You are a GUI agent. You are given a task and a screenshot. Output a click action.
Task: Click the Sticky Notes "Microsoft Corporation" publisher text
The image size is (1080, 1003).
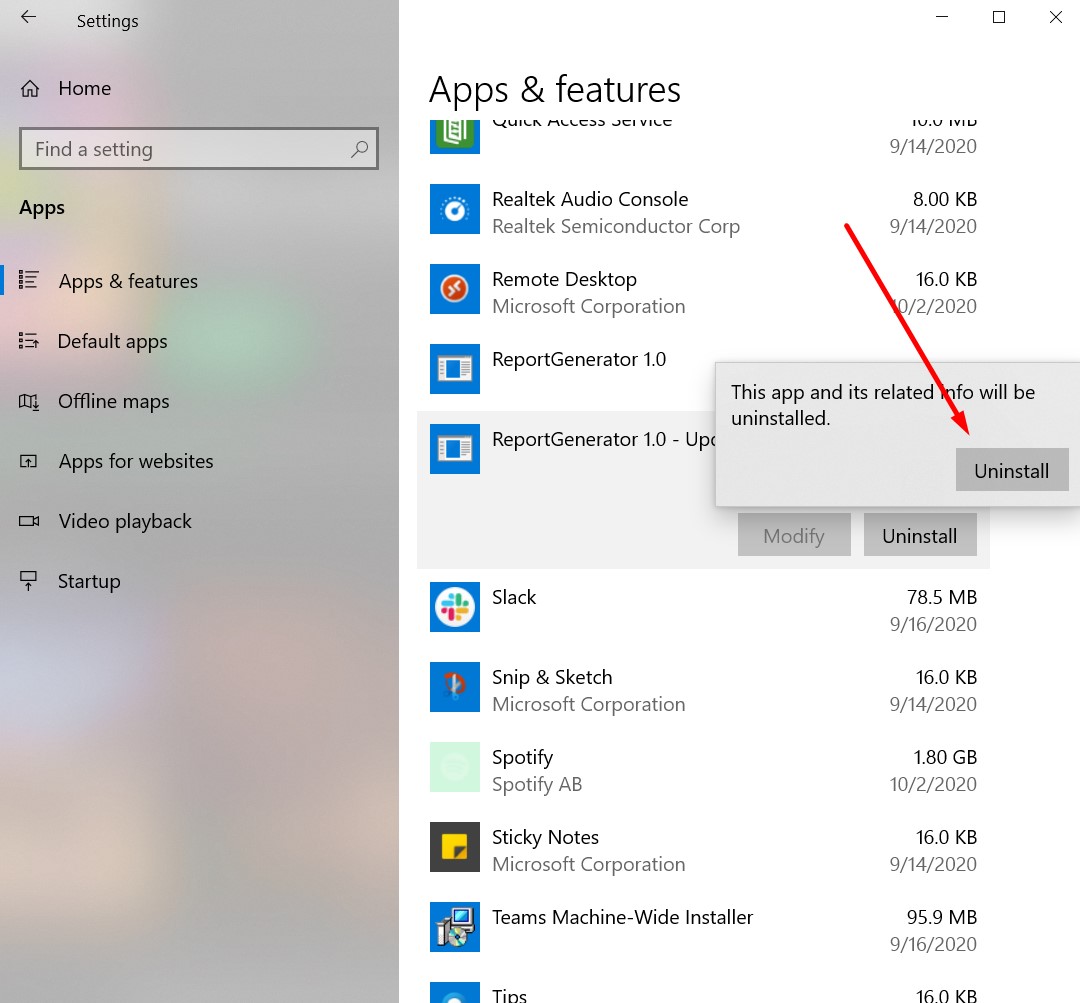(588, 864)
